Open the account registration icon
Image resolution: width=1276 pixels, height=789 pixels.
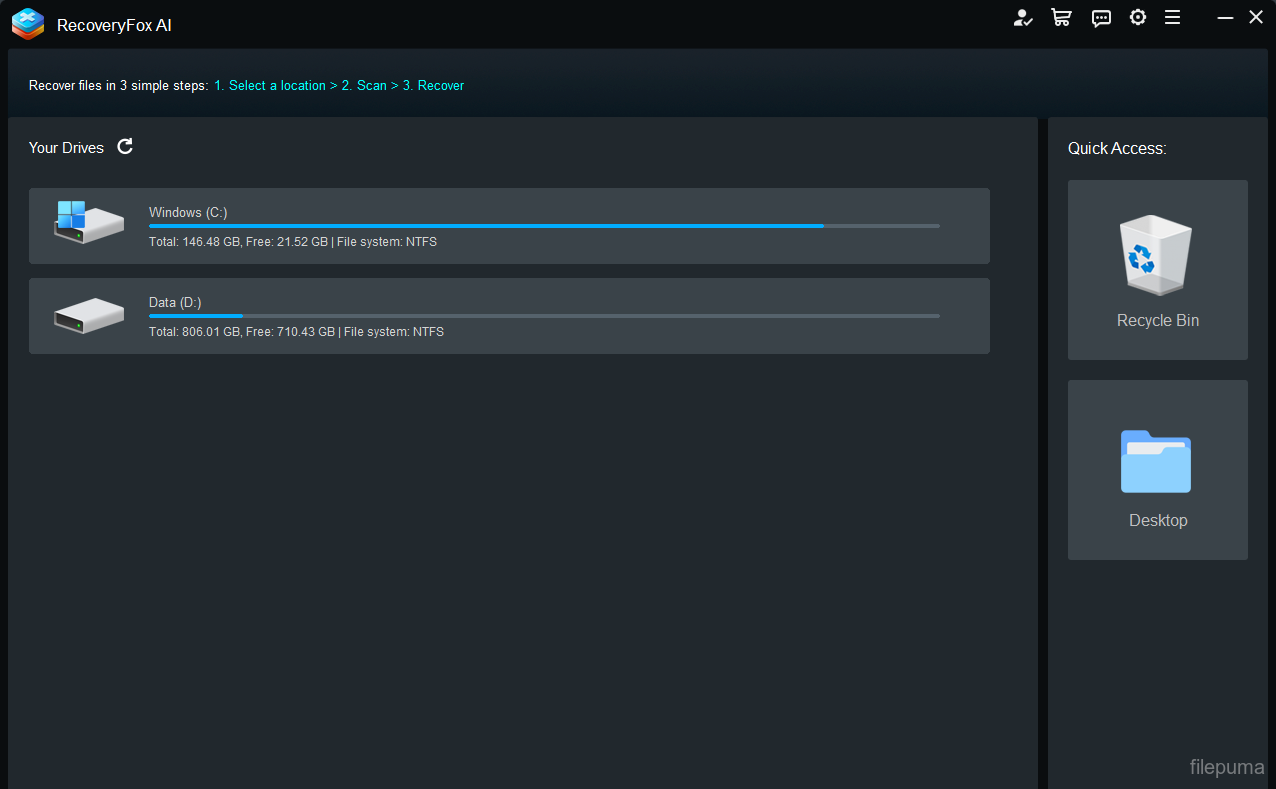(x=1022, y=18)
